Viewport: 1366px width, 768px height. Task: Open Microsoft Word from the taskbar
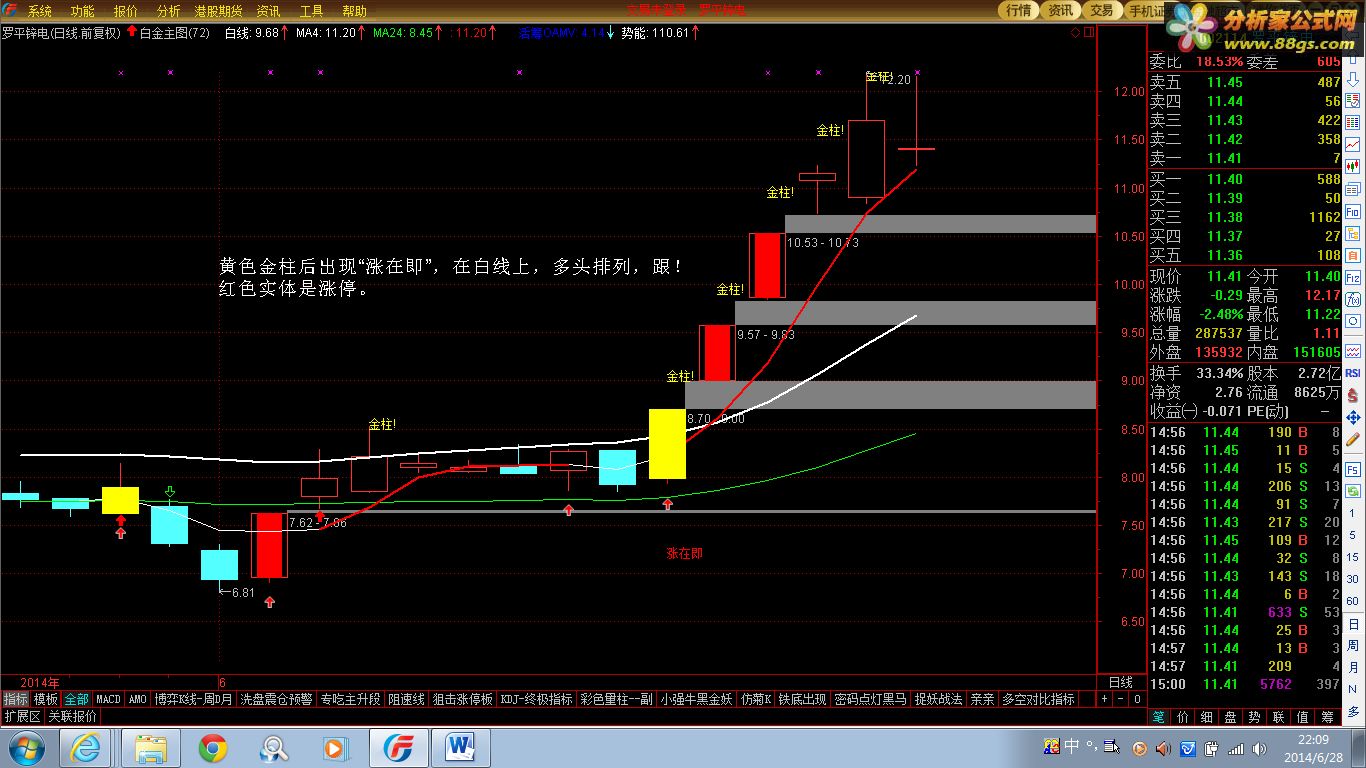[461, 748]
